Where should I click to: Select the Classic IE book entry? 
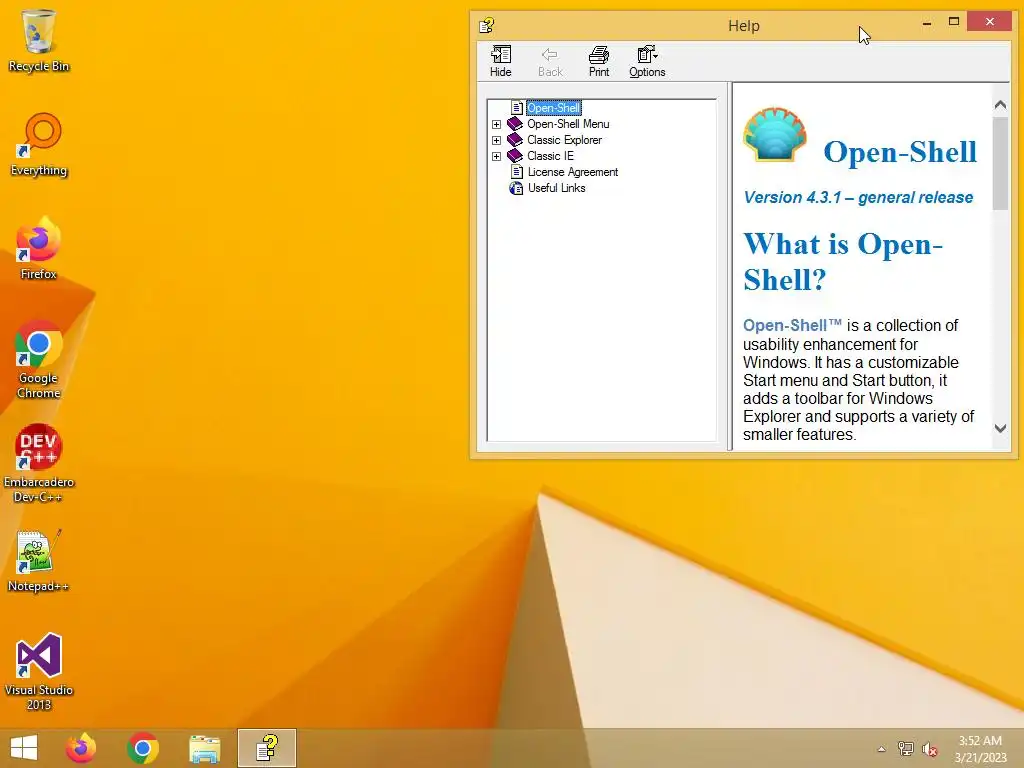pos(550,156)
